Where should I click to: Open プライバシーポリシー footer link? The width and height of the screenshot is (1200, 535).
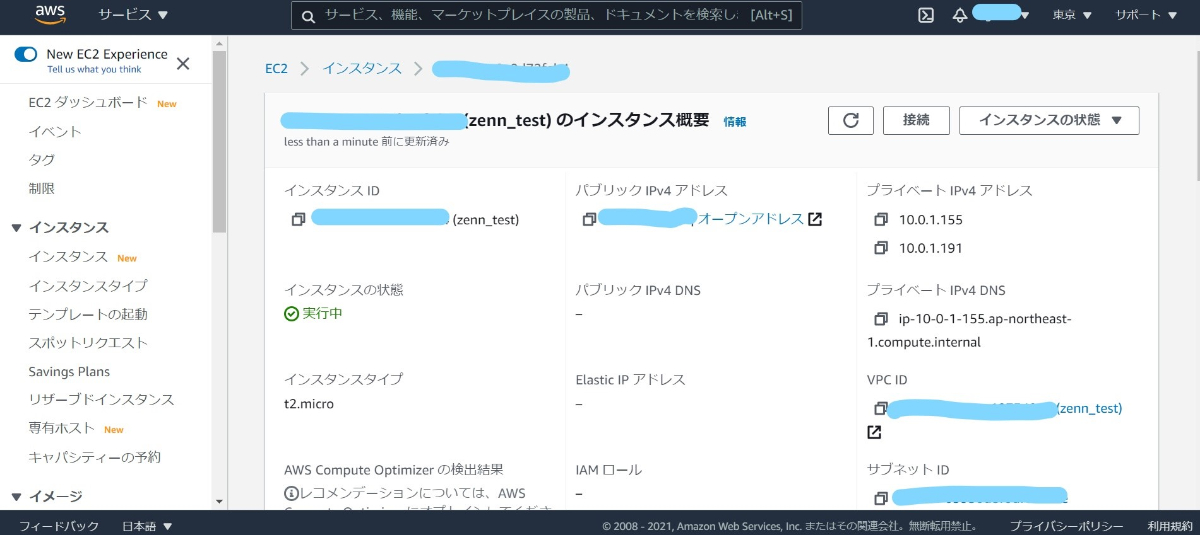[1066, 525]
